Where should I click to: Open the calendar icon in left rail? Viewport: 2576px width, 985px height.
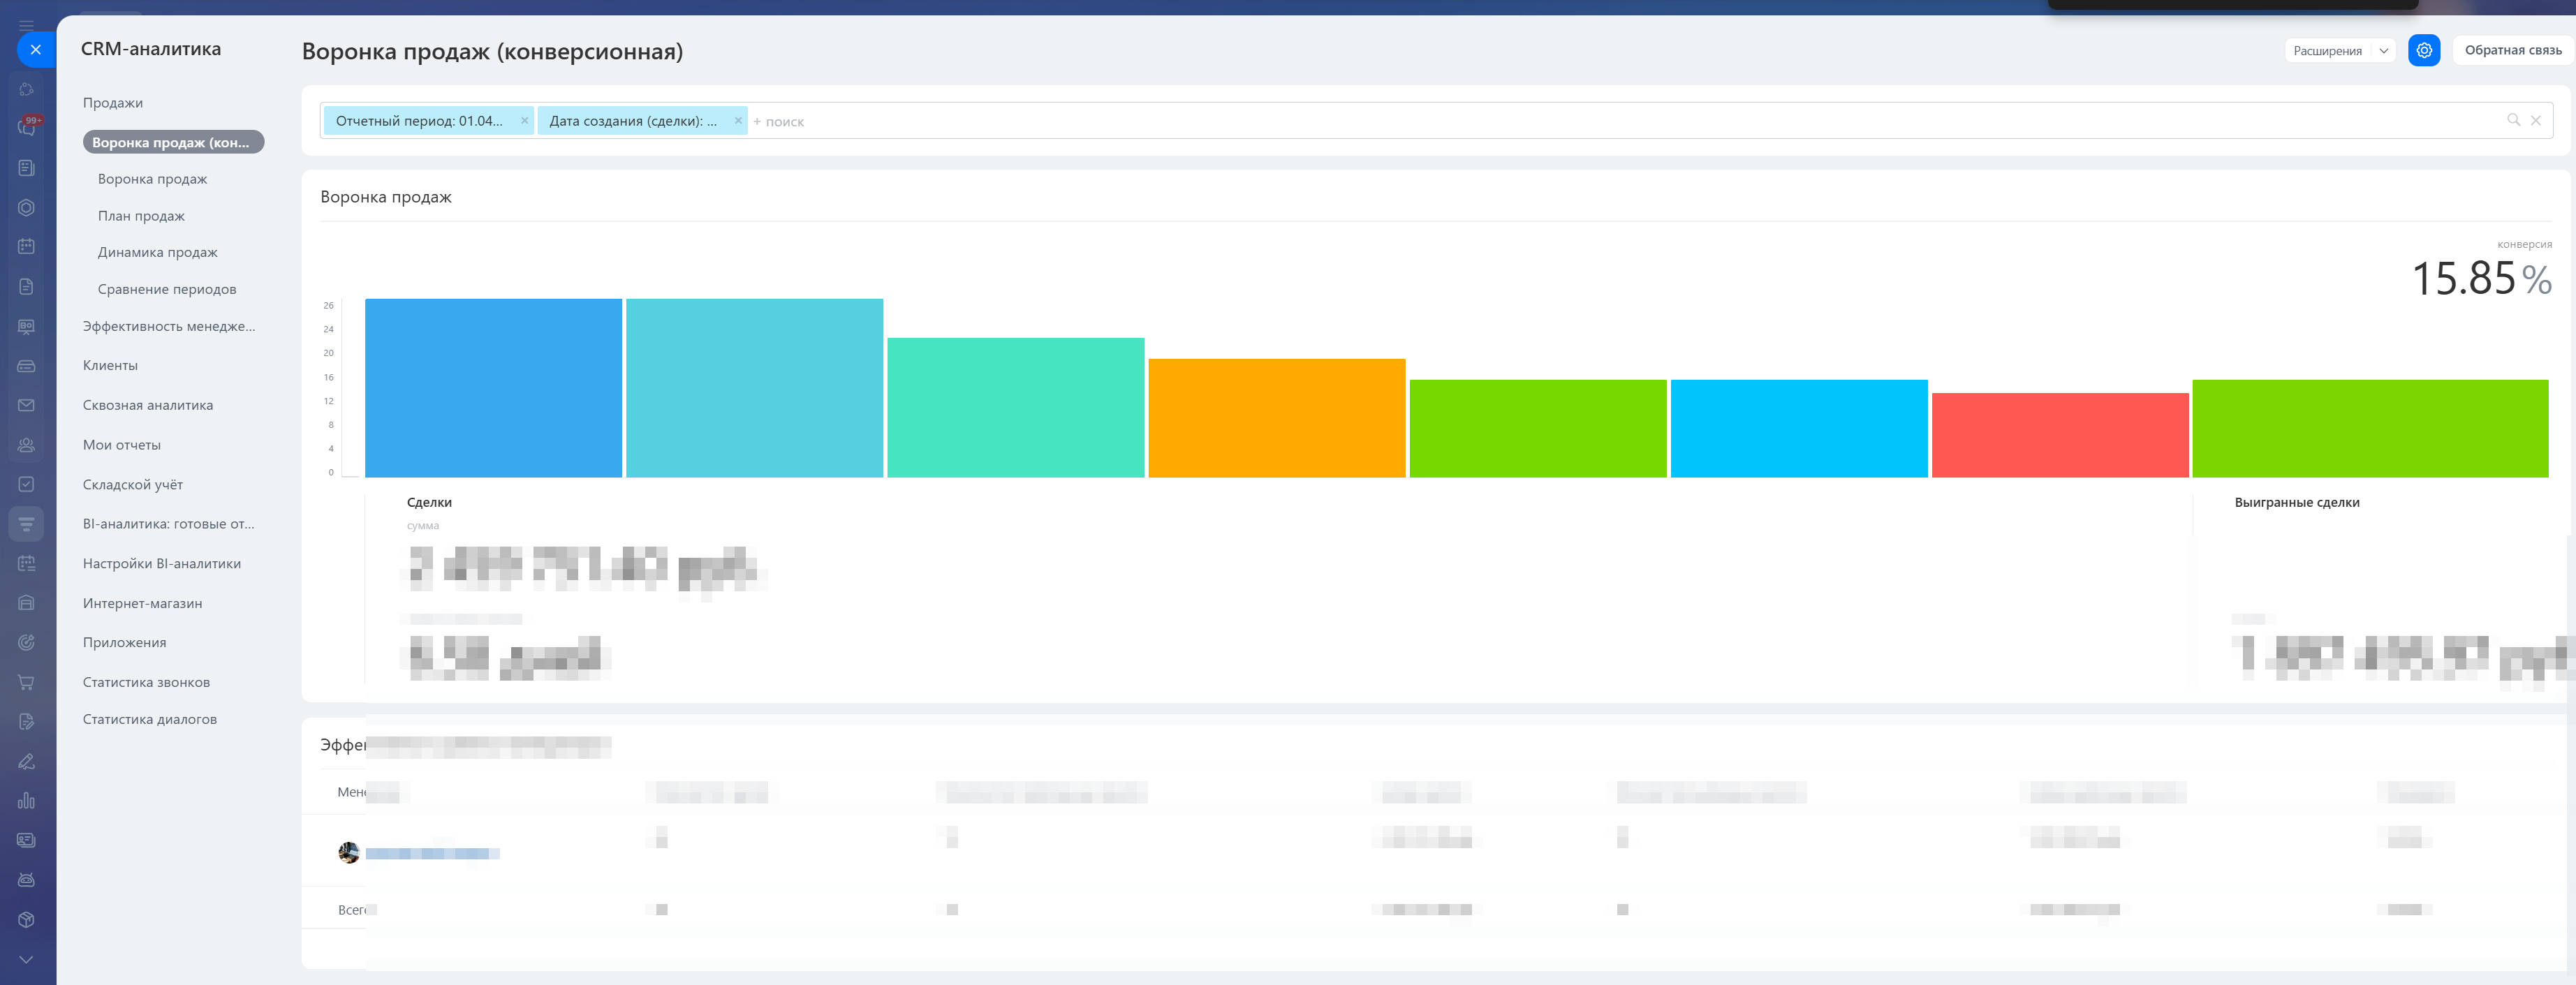coord(26,247)
